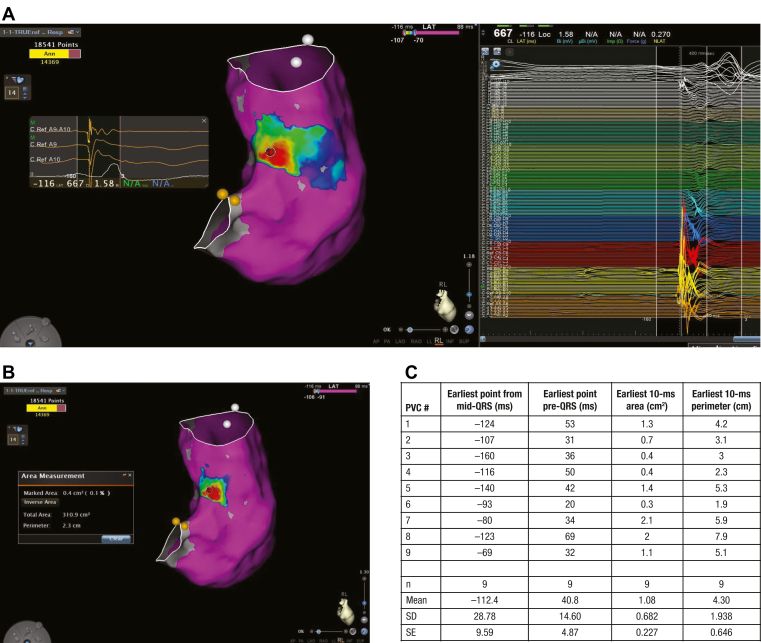Click the blue round button under the vertical slider
Viewport: 761px width, 643px height.
pos(469,315)
